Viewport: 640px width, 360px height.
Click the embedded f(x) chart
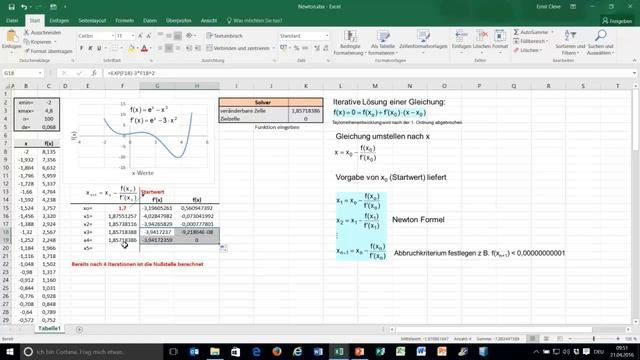pyautogui.click(x=139, y=141)
